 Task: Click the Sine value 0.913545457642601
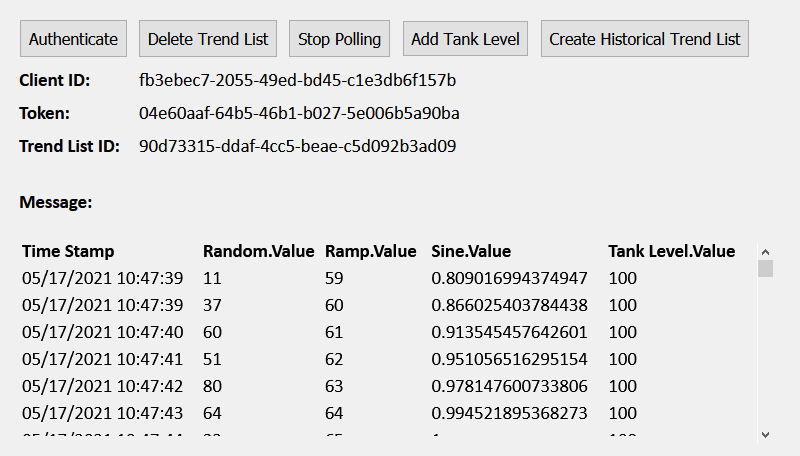click(509, 332)
